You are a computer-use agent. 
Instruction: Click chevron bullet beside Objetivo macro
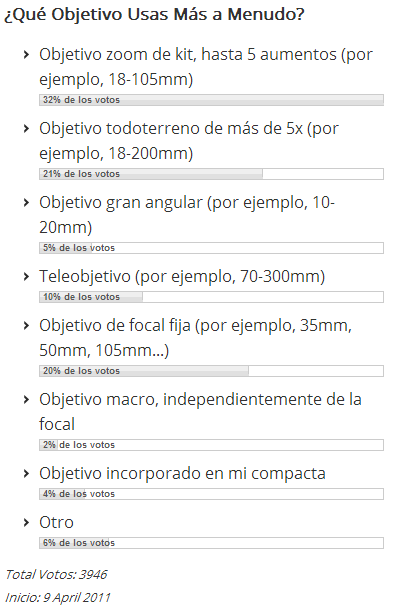(x=26, y=400)
